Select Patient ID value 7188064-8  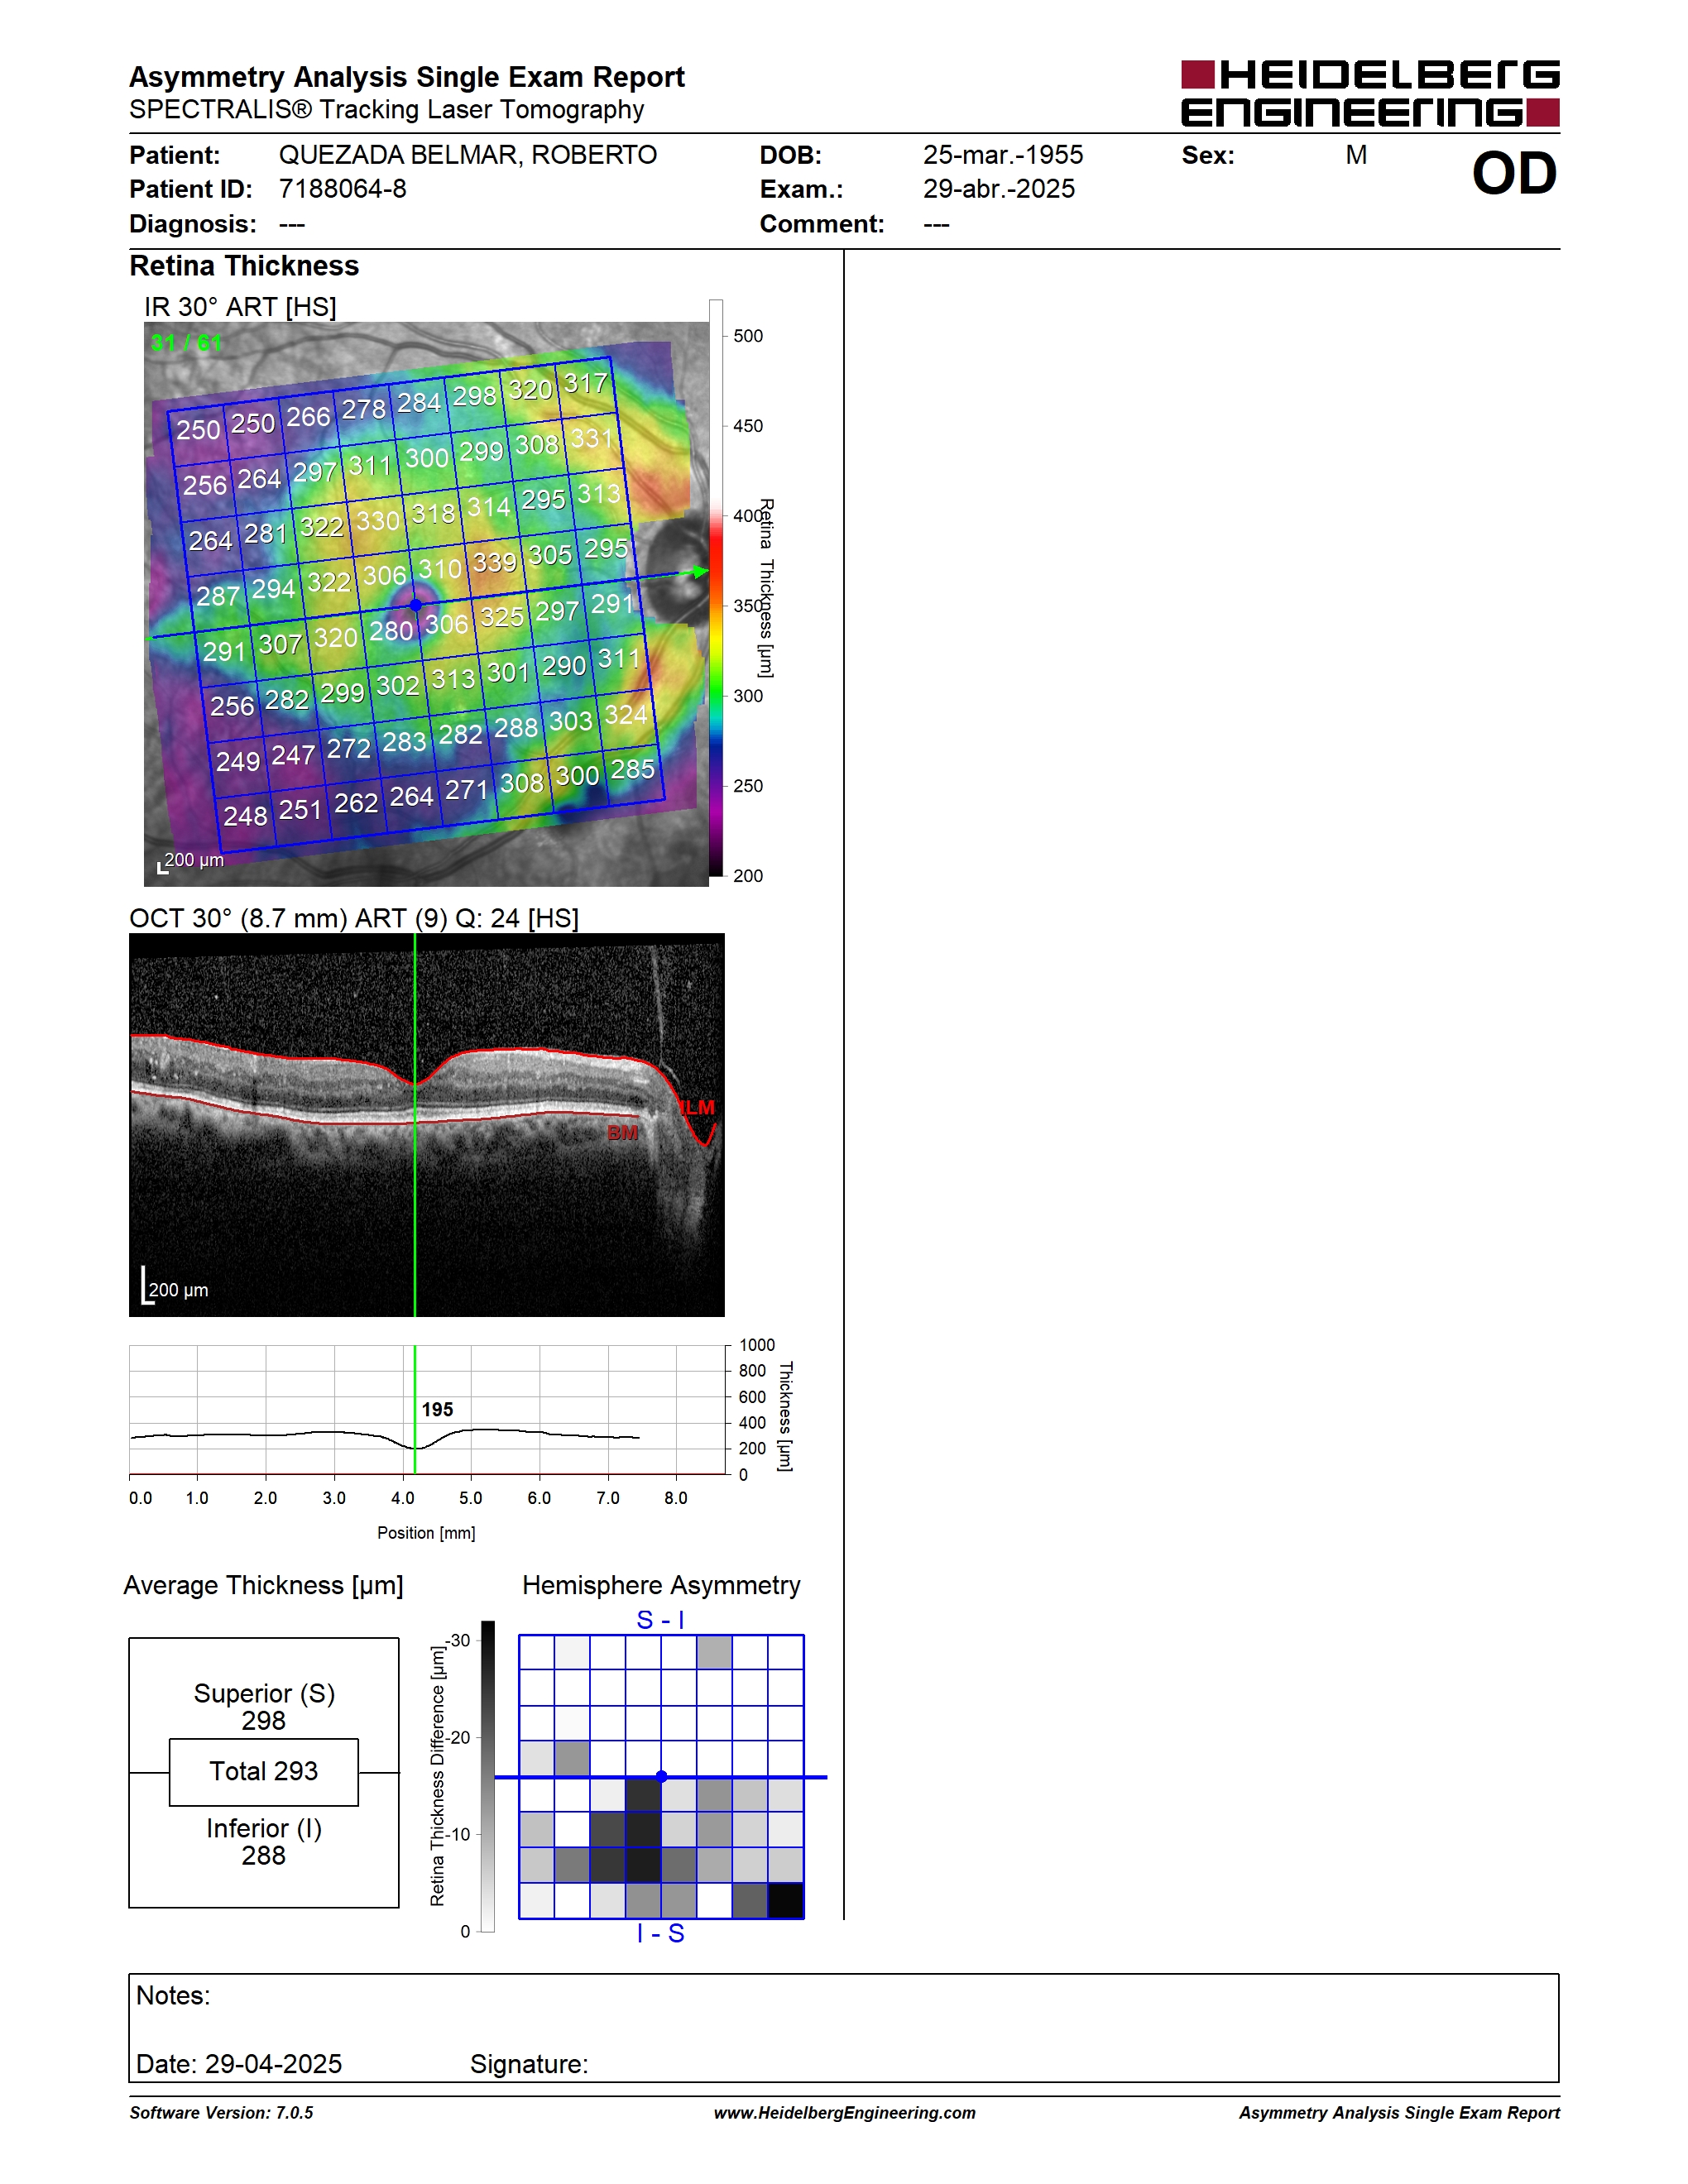(343, 189)
